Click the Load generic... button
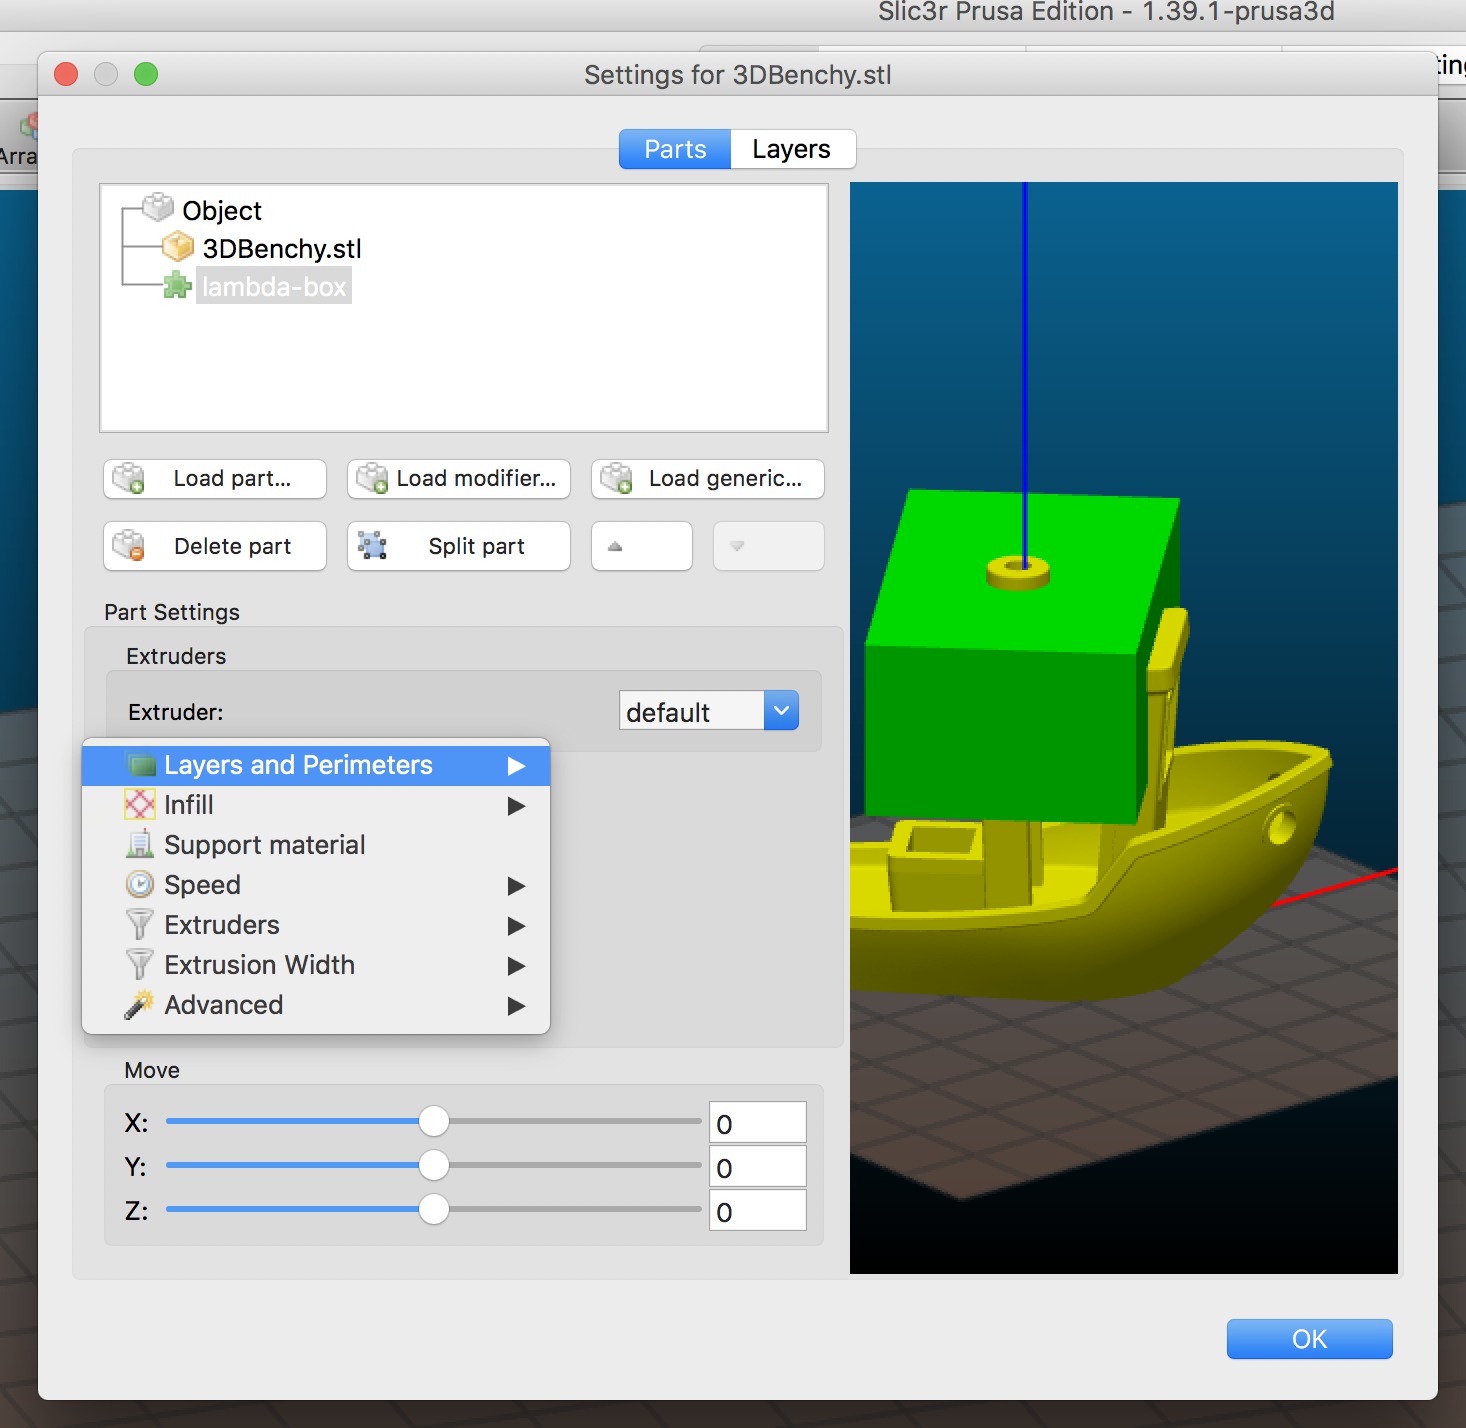Image resolution: width=1466 pixels, height=1428 pixels. click(x=708, y=479)
